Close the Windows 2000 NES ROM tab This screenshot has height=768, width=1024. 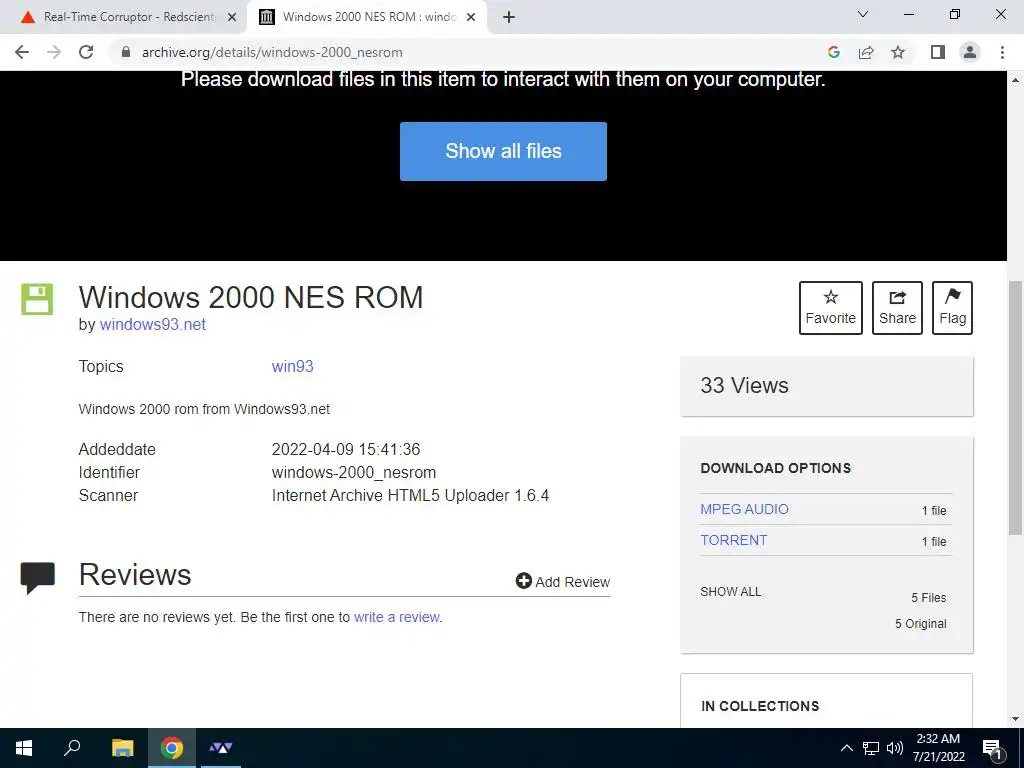coord(471,18)
